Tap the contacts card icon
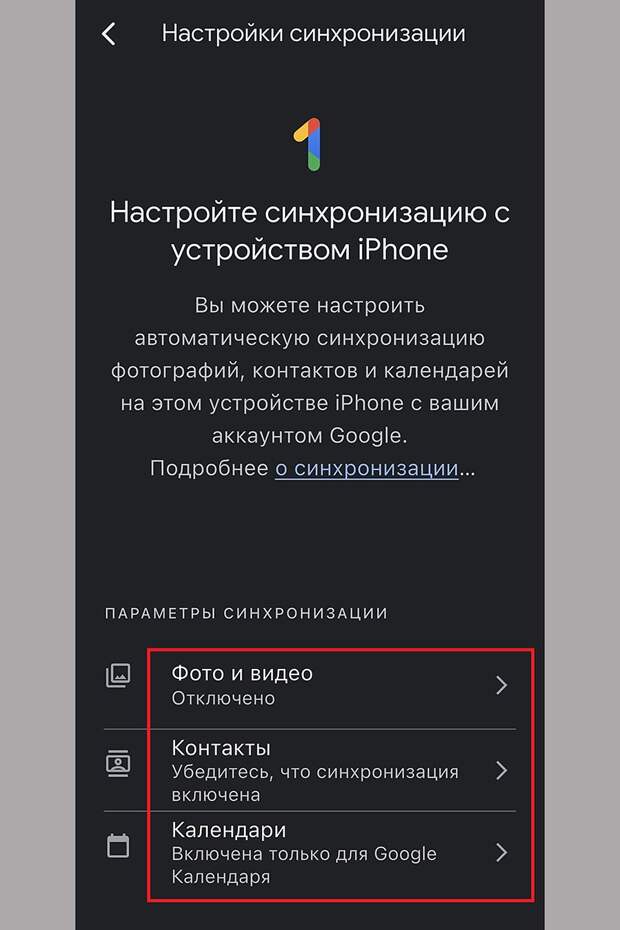 pyautogui.click(x=118, y=763)
